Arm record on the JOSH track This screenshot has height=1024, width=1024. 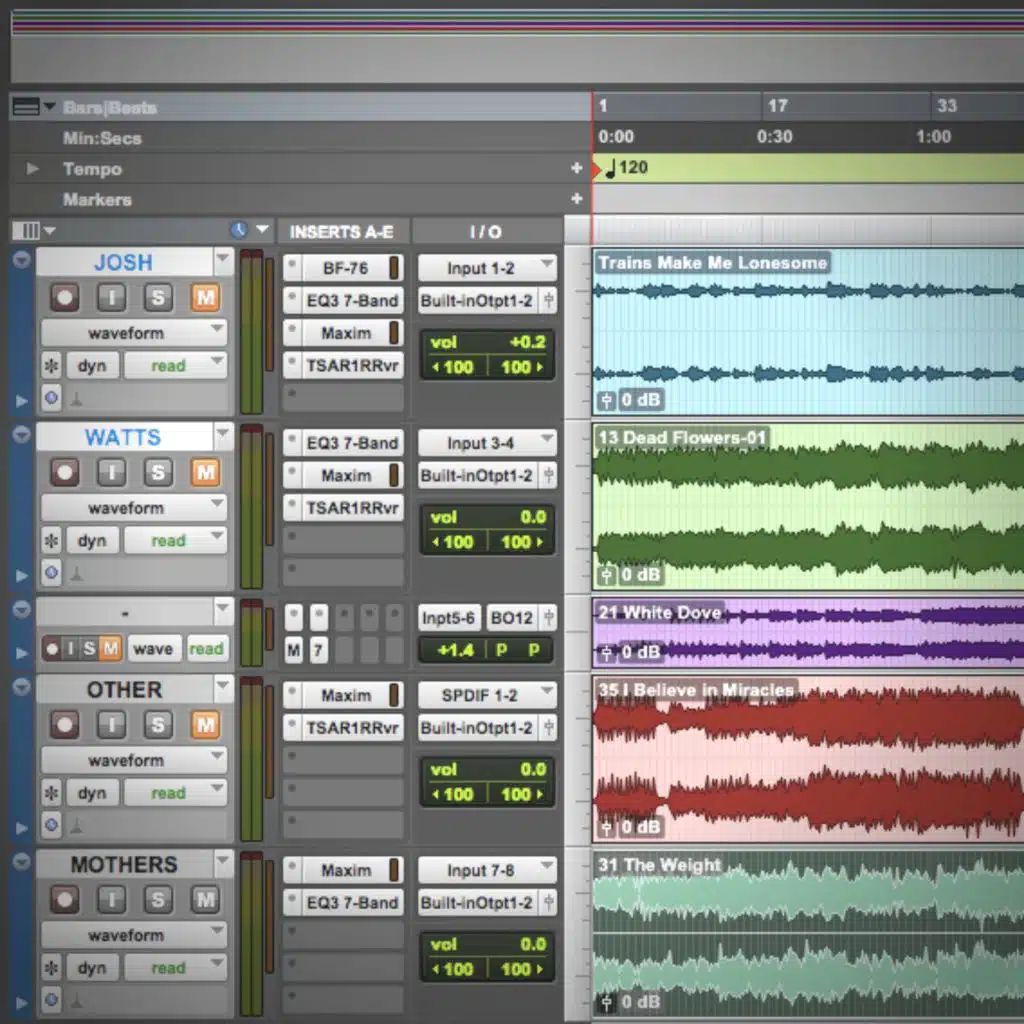pyautogui.click(x=65, y=297)
